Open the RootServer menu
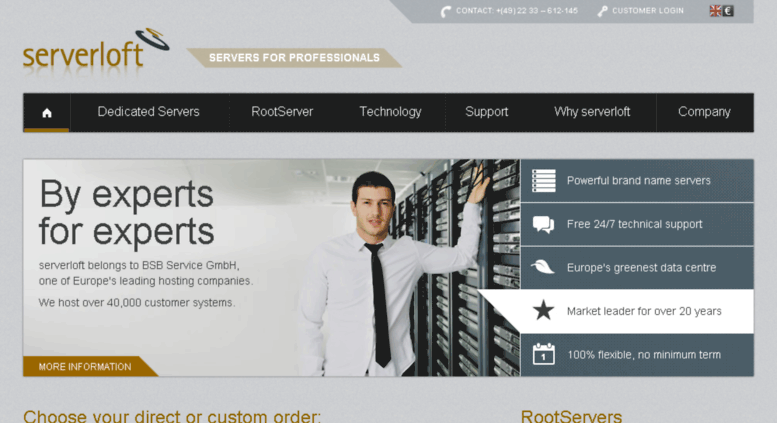 click(x=282, y=112)
